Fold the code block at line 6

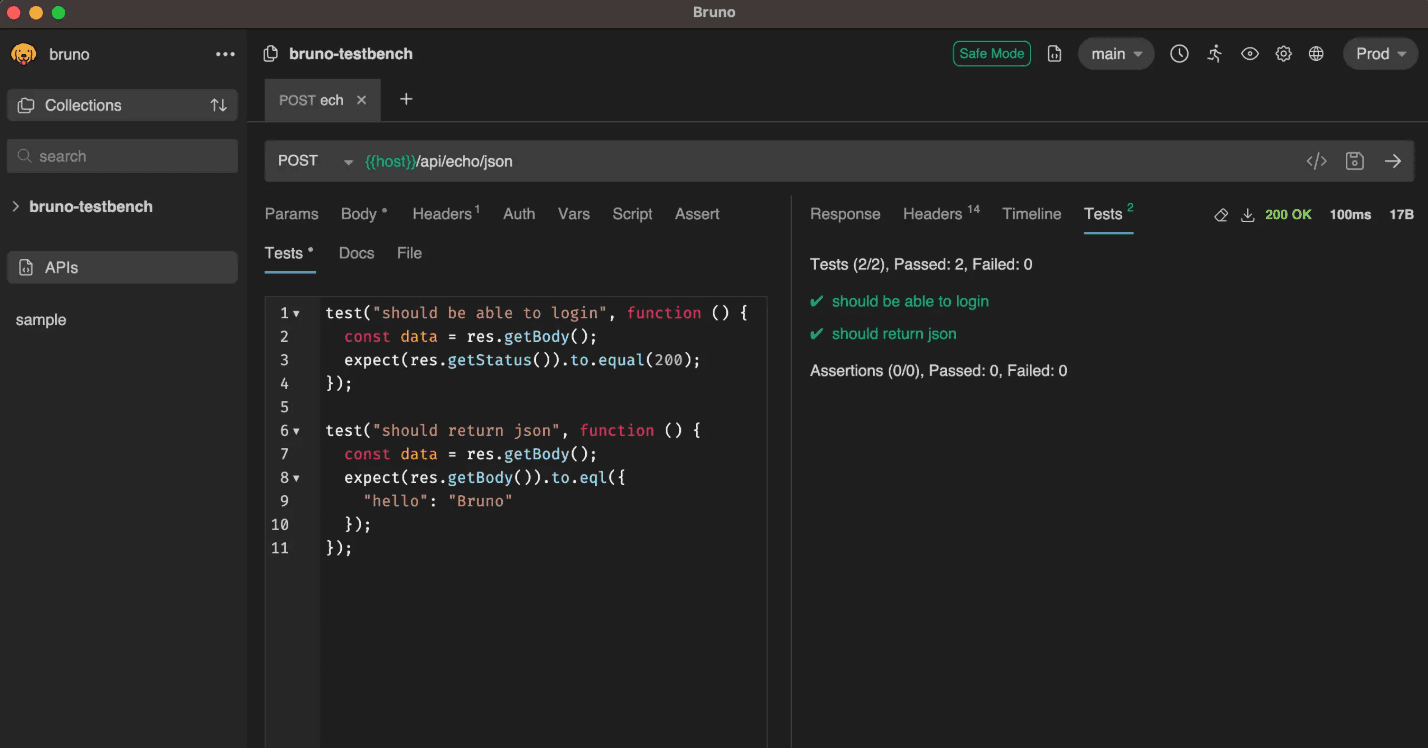297,431
